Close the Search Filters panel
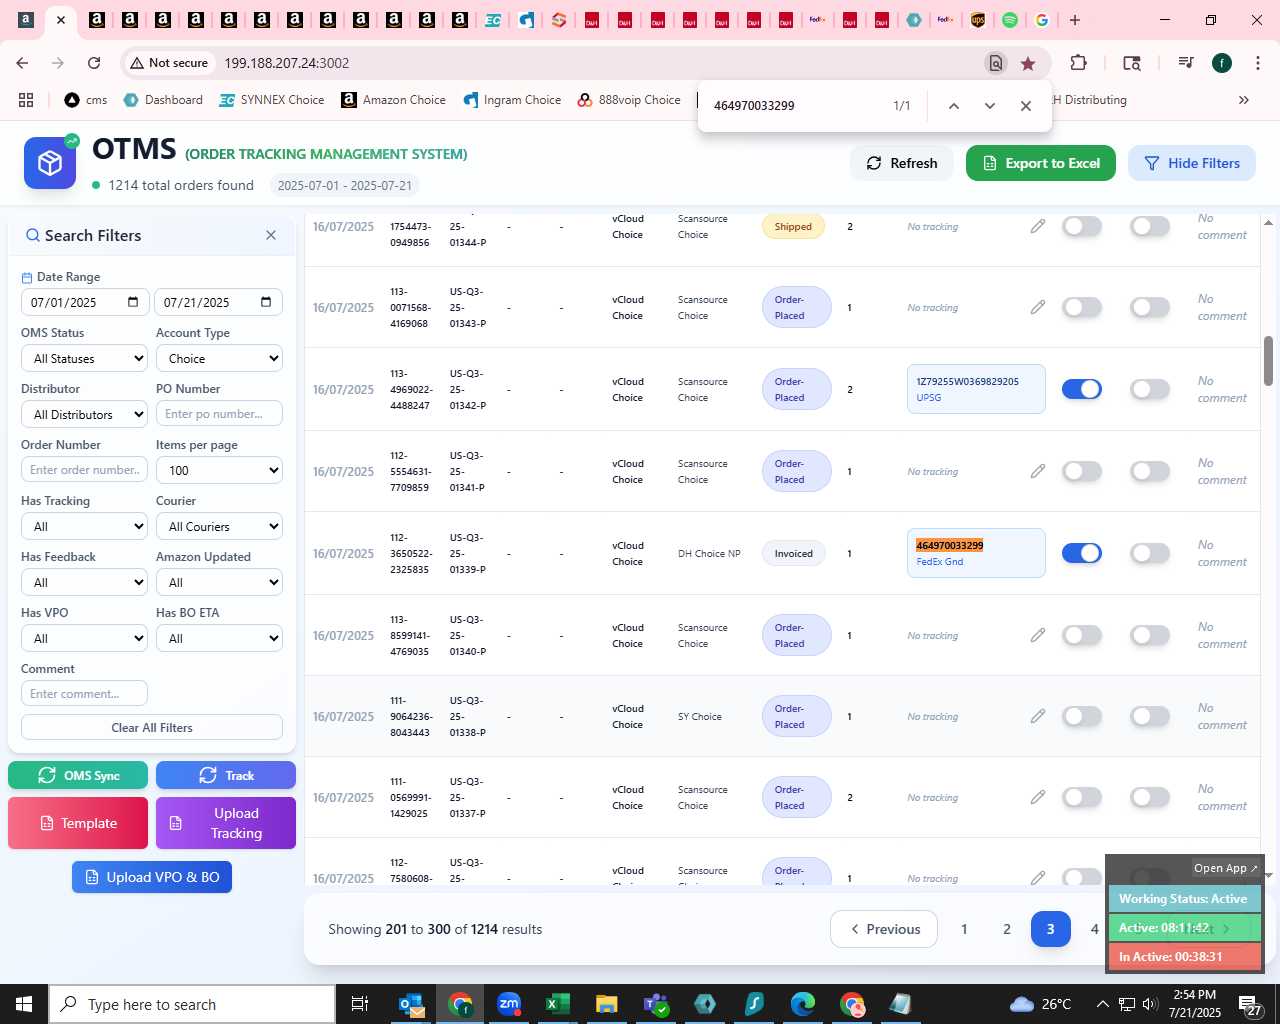Image resolution: width=1280 pixels, height=1024 pixels. (271, 235)
